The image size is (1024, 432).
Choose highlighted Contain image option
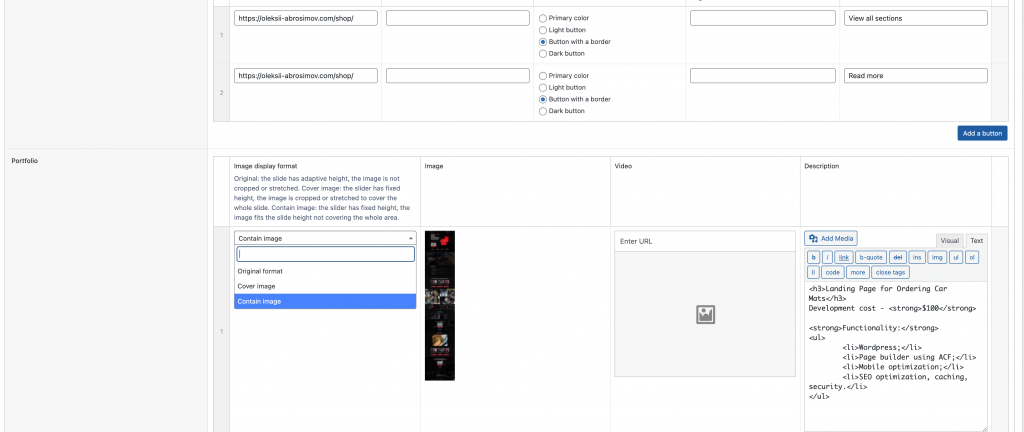pyautogui.click(x=325, y=301)
